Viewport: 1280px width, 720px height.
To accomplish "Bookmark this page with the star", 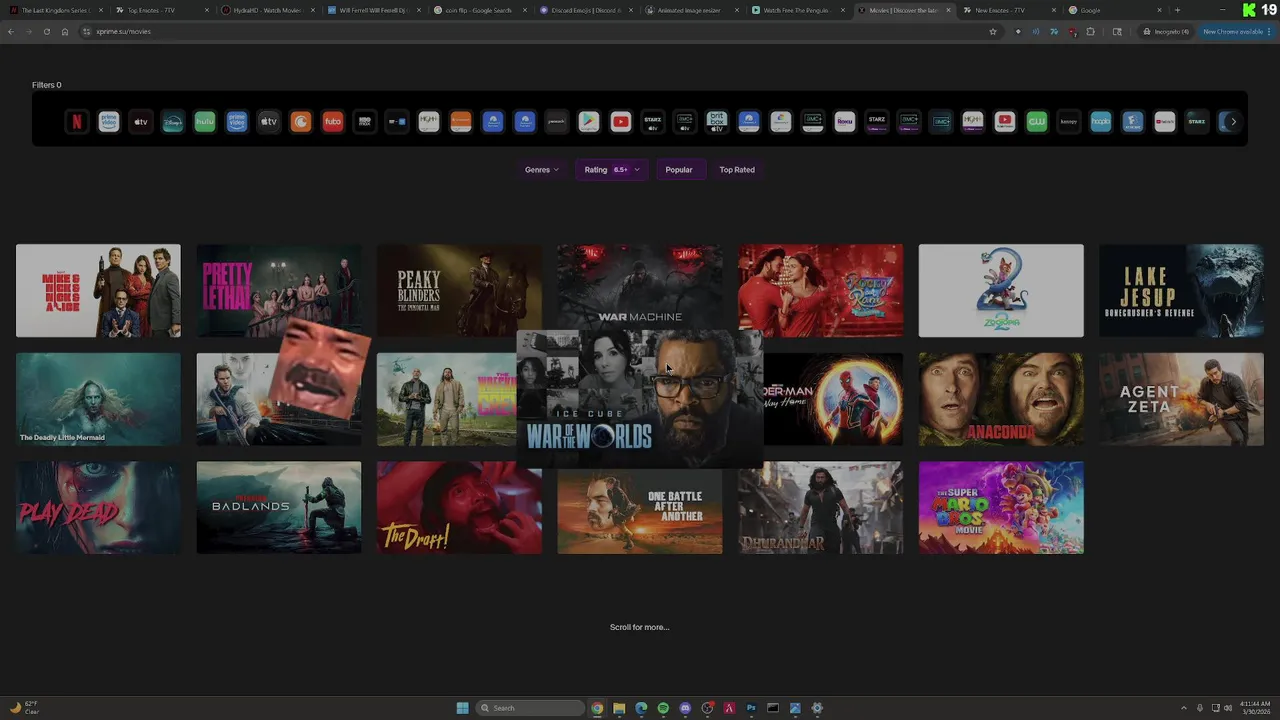I will pos(993,31).
